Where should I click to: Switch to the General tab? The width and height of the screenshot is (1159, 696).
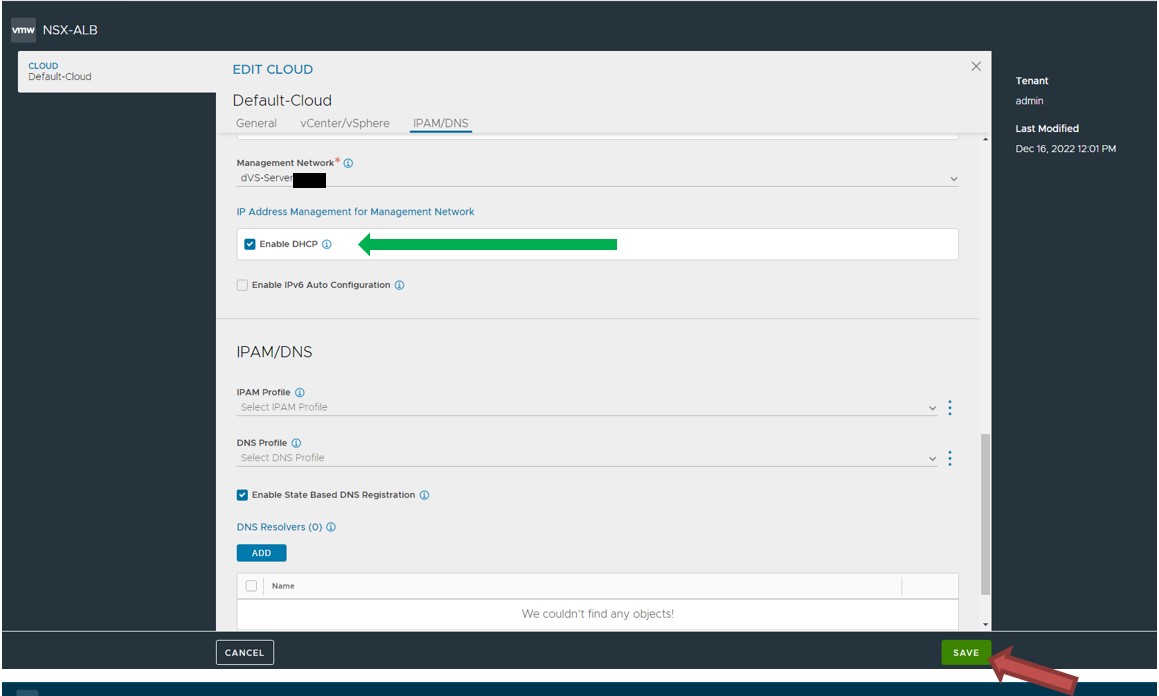(256, 123)
